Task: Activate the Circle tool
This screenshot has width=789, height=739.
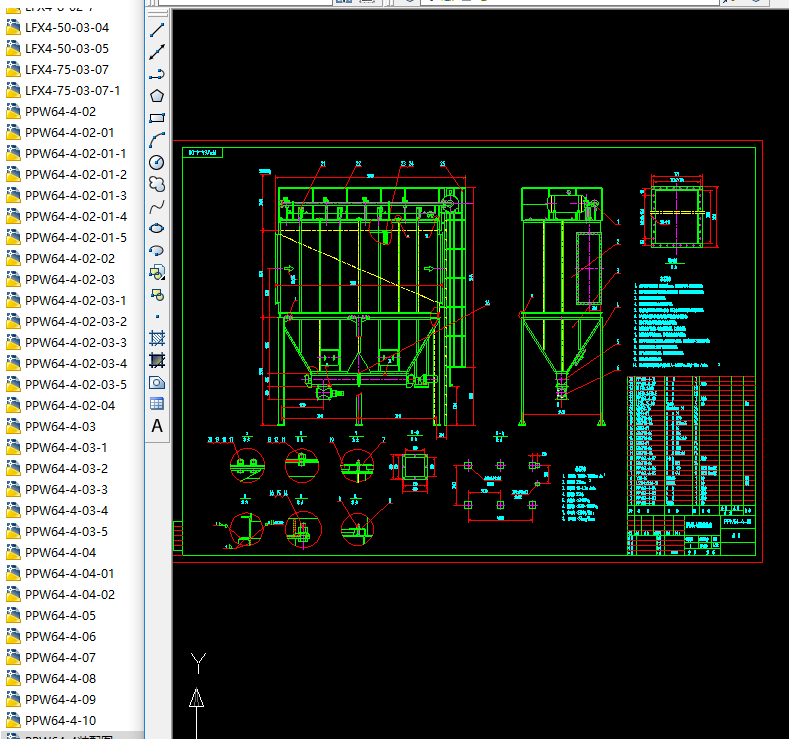Action: pyautogui.click(x=157, y=162)
